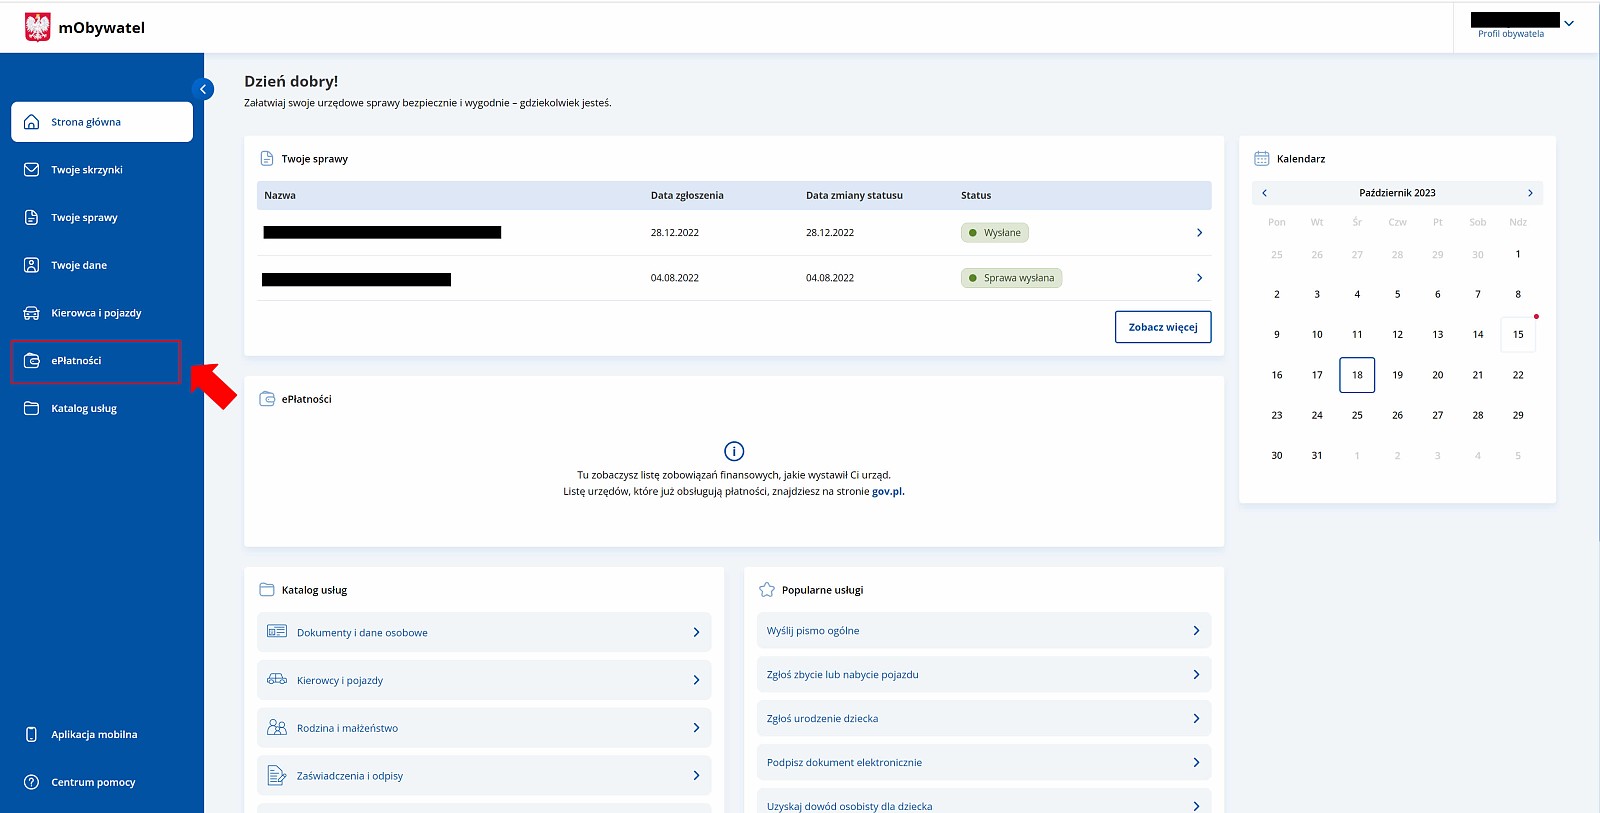Click the Kierowca i pojazdy car icon

pos(31,313)
